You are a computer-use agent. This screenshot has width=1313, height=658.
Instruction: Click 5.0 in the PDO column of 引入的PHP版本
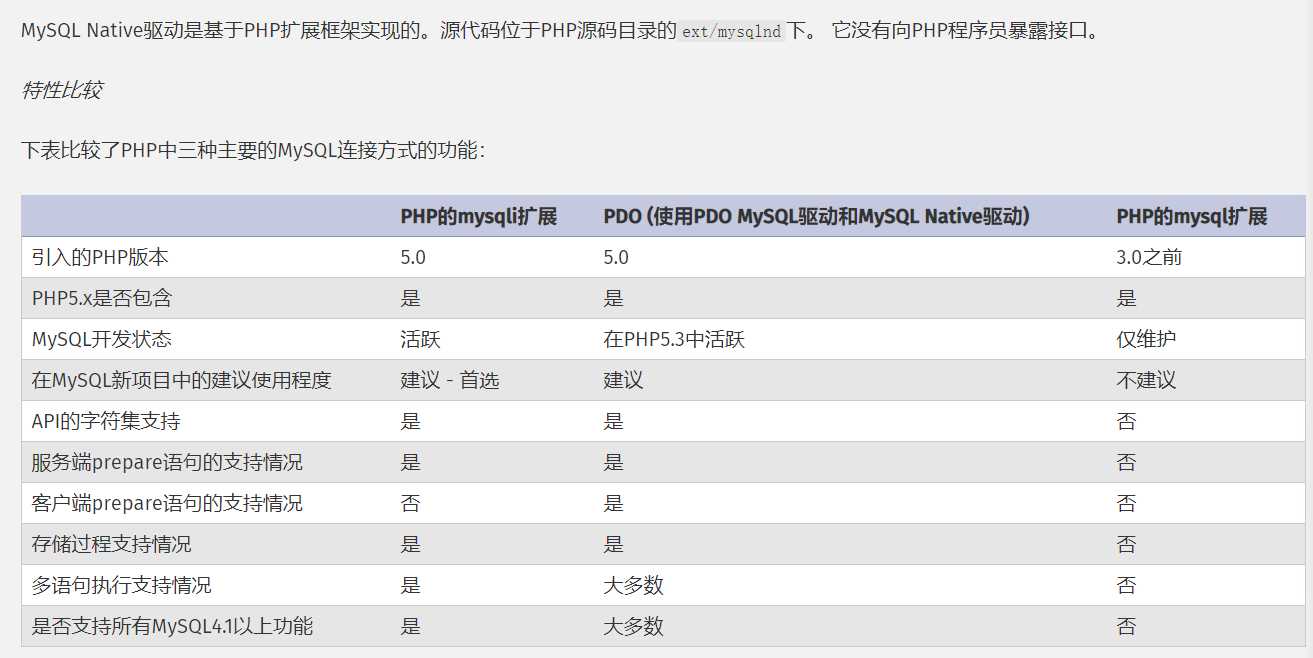click(x=616, y=257)
